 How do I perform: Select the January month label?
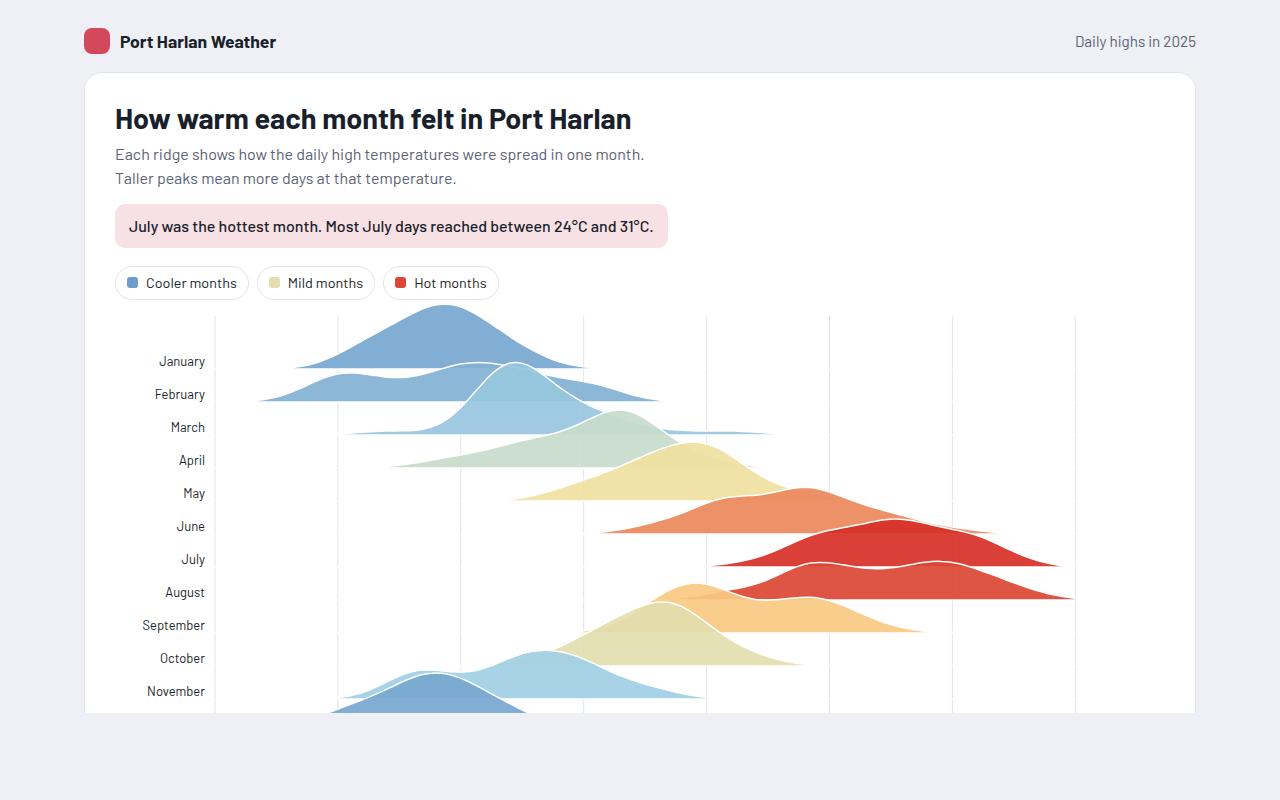(182, 362)
